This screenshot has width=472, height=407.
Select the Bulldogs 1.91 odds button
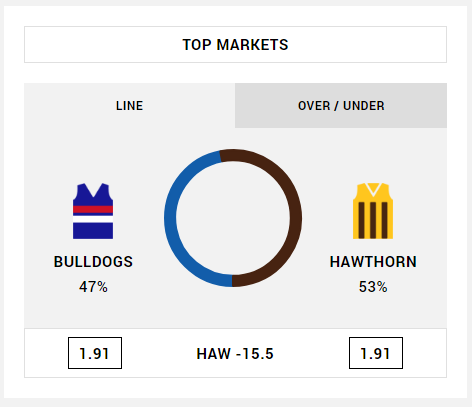click(95, 353)
